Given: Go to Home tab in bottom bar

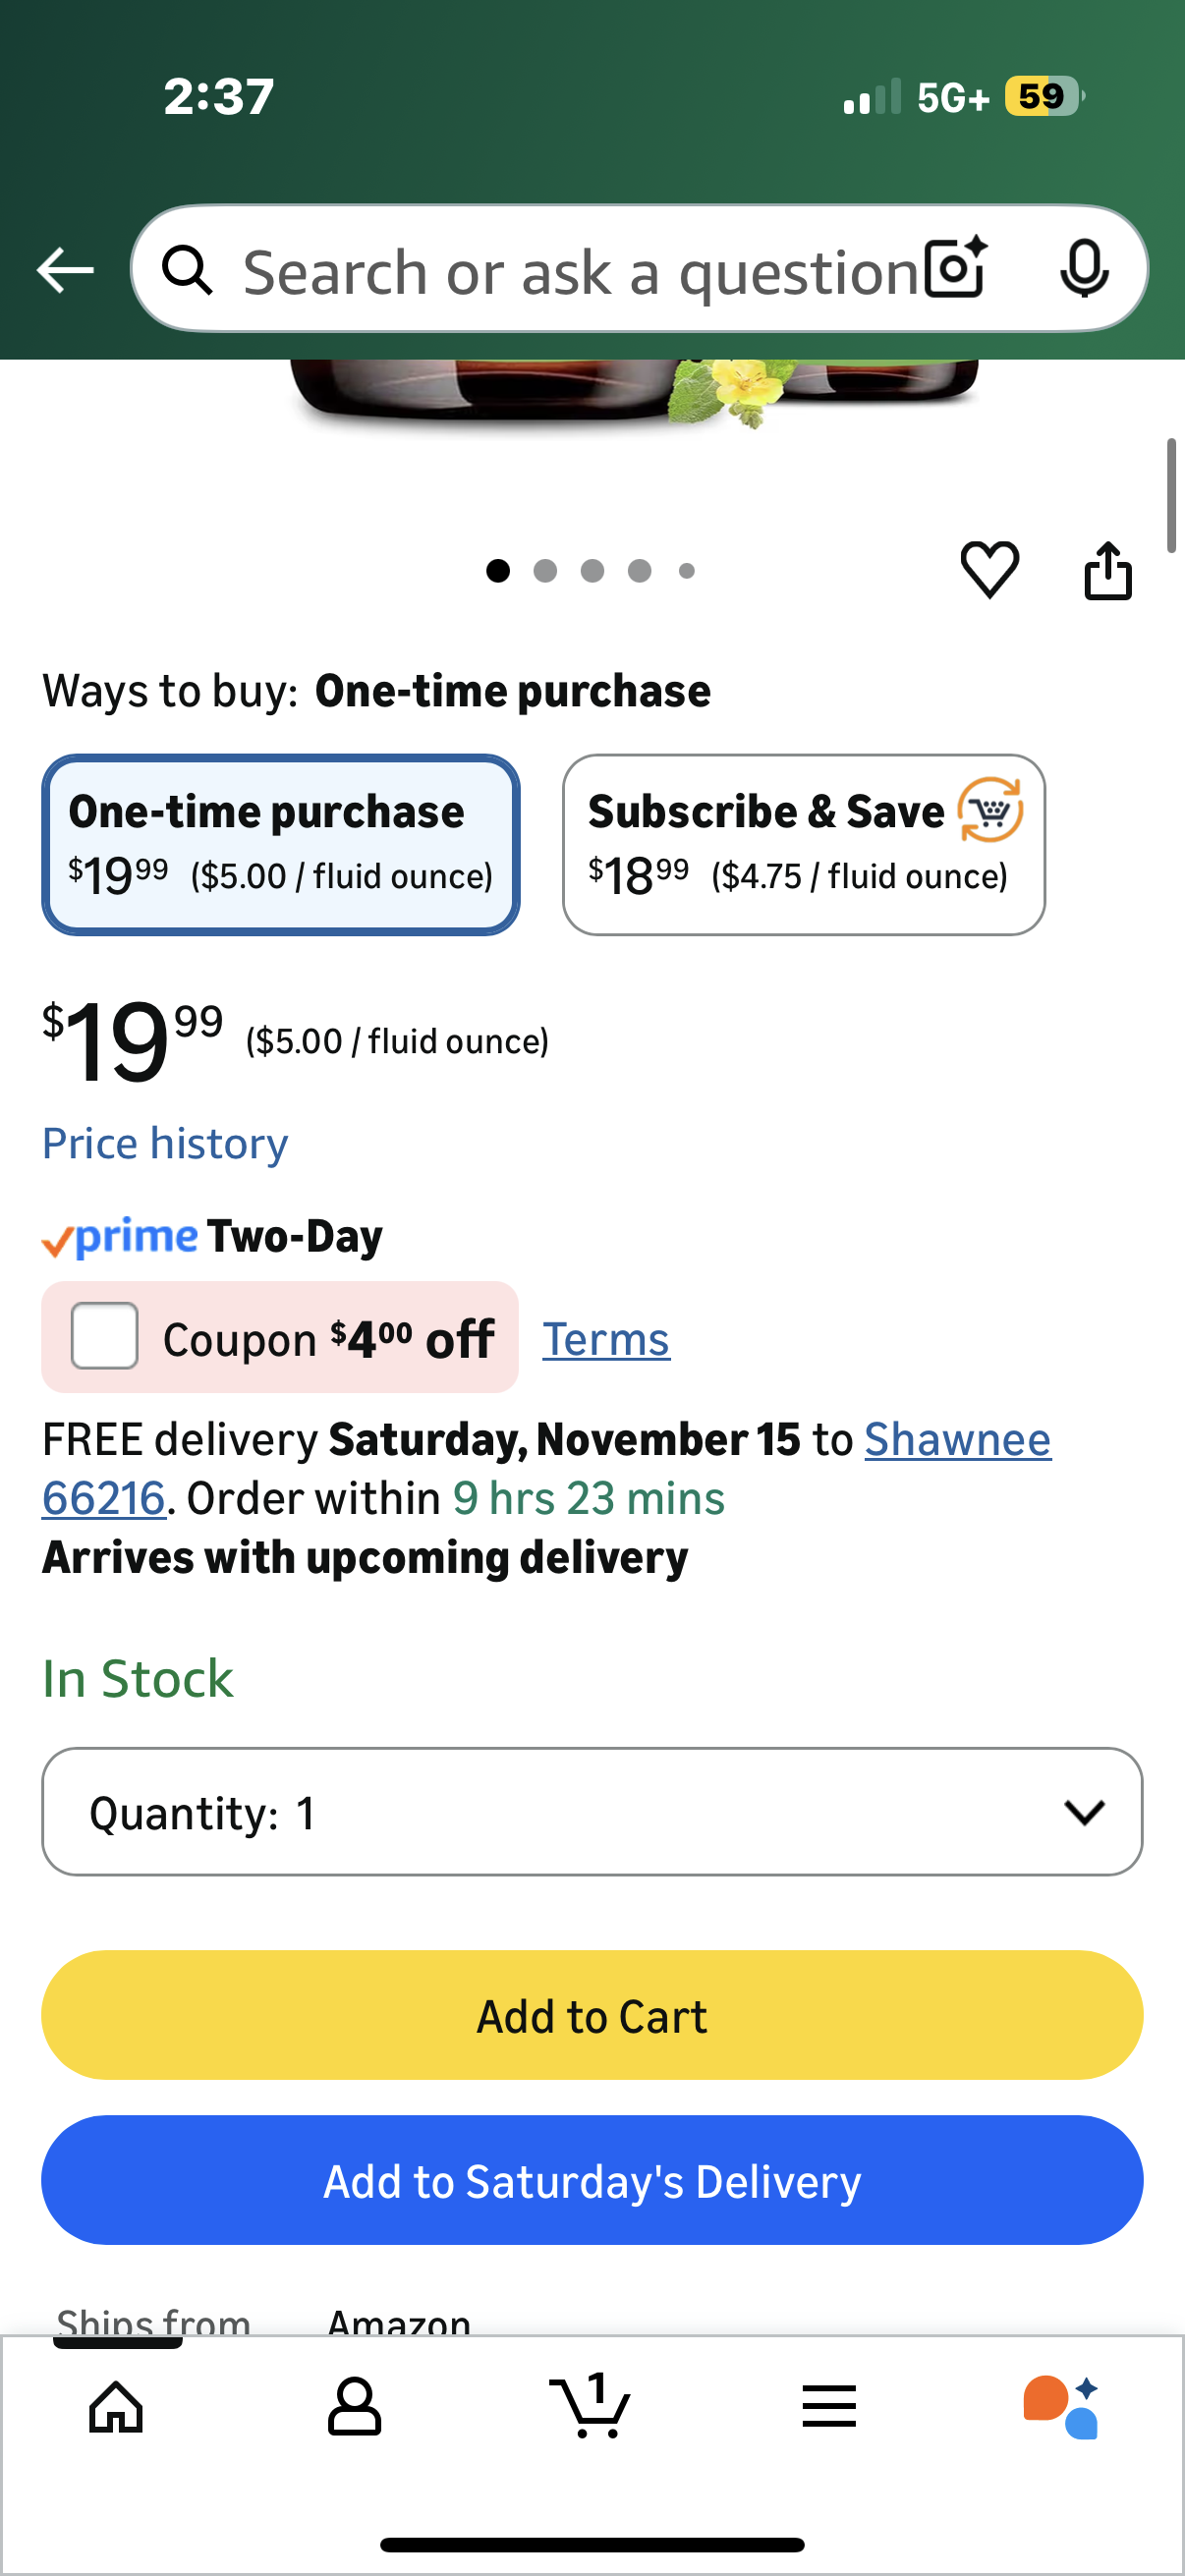Looking at the screenshot, I should click(116, 2405).
